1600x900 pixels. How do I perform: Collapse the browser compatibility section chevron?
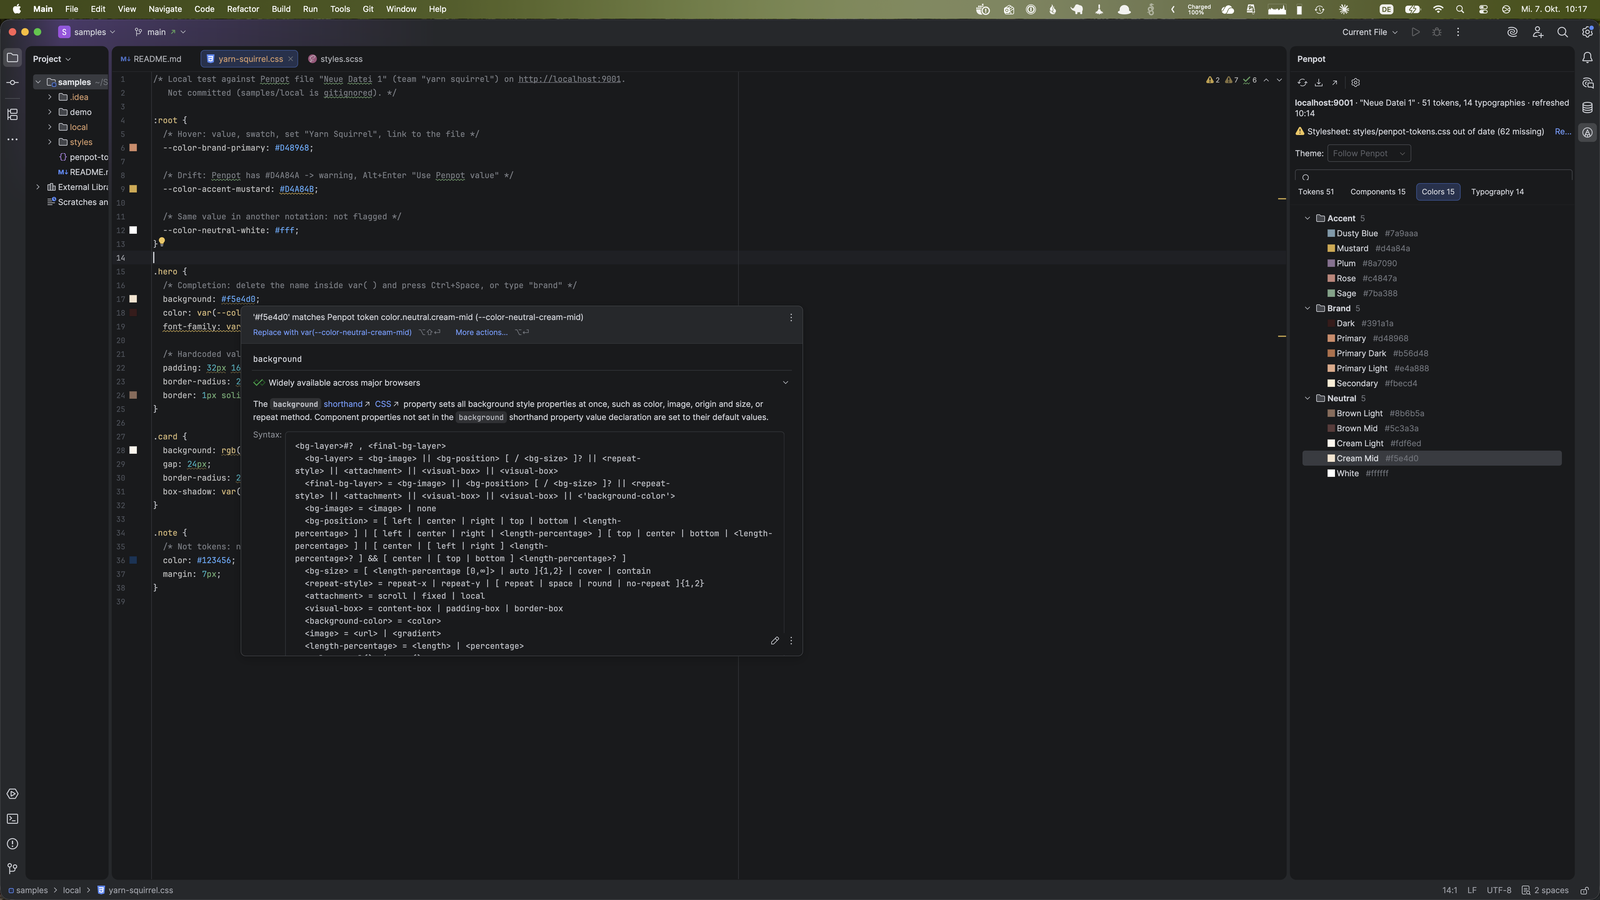pos(785,383)
